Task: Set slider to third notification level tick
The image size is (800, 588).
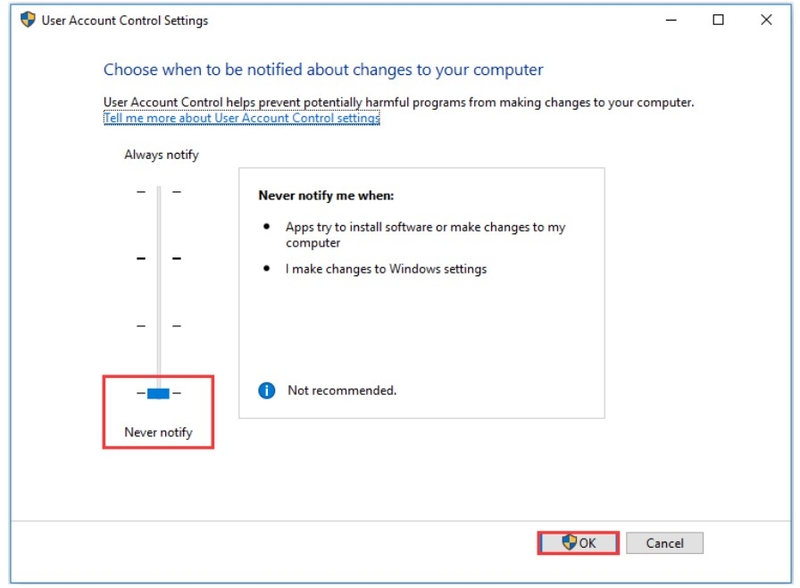Action: click(159, 326)
